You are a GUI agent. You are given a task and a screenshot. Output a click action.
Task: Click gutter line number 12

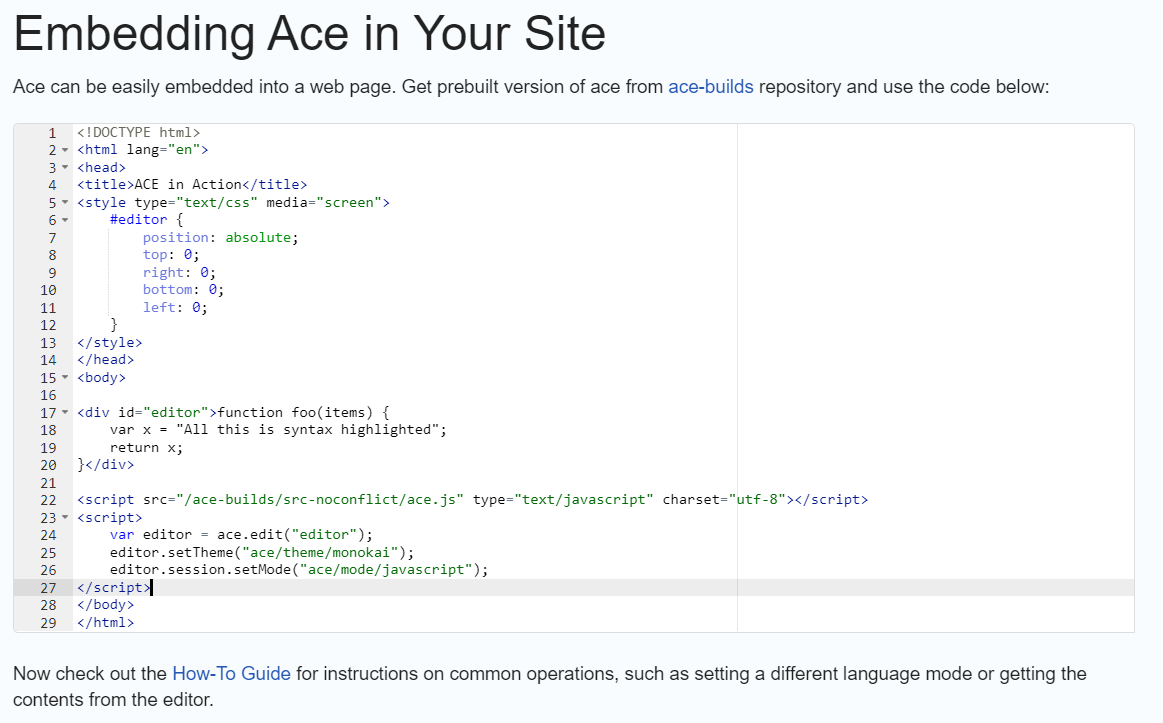[x=48, y=325]
